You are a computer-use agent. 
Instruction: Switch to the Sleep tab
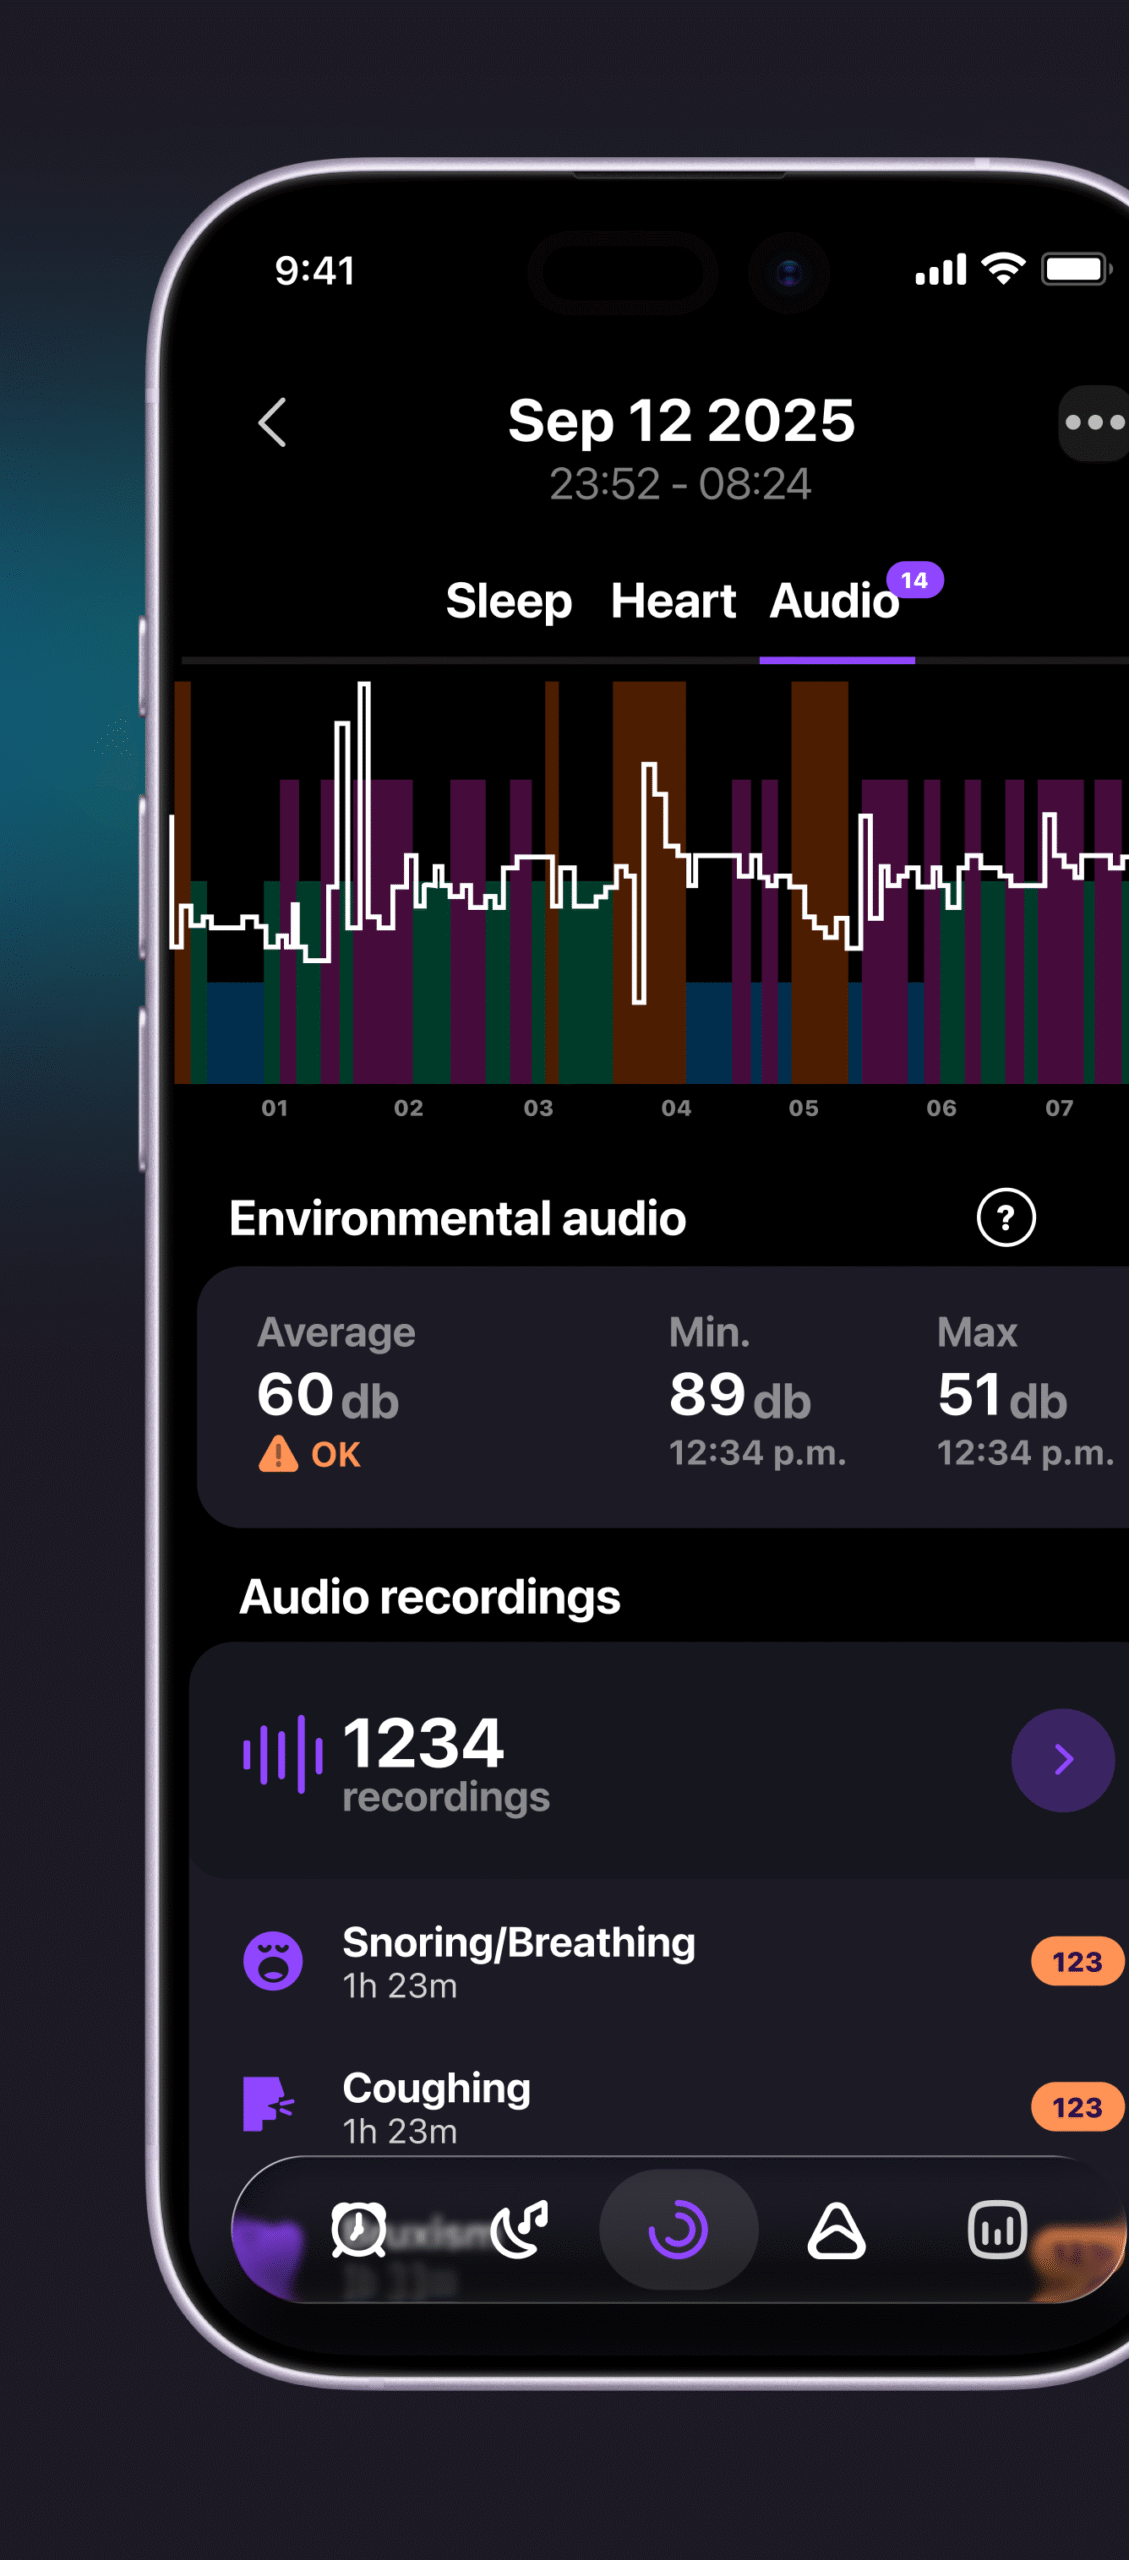(508, 601)
